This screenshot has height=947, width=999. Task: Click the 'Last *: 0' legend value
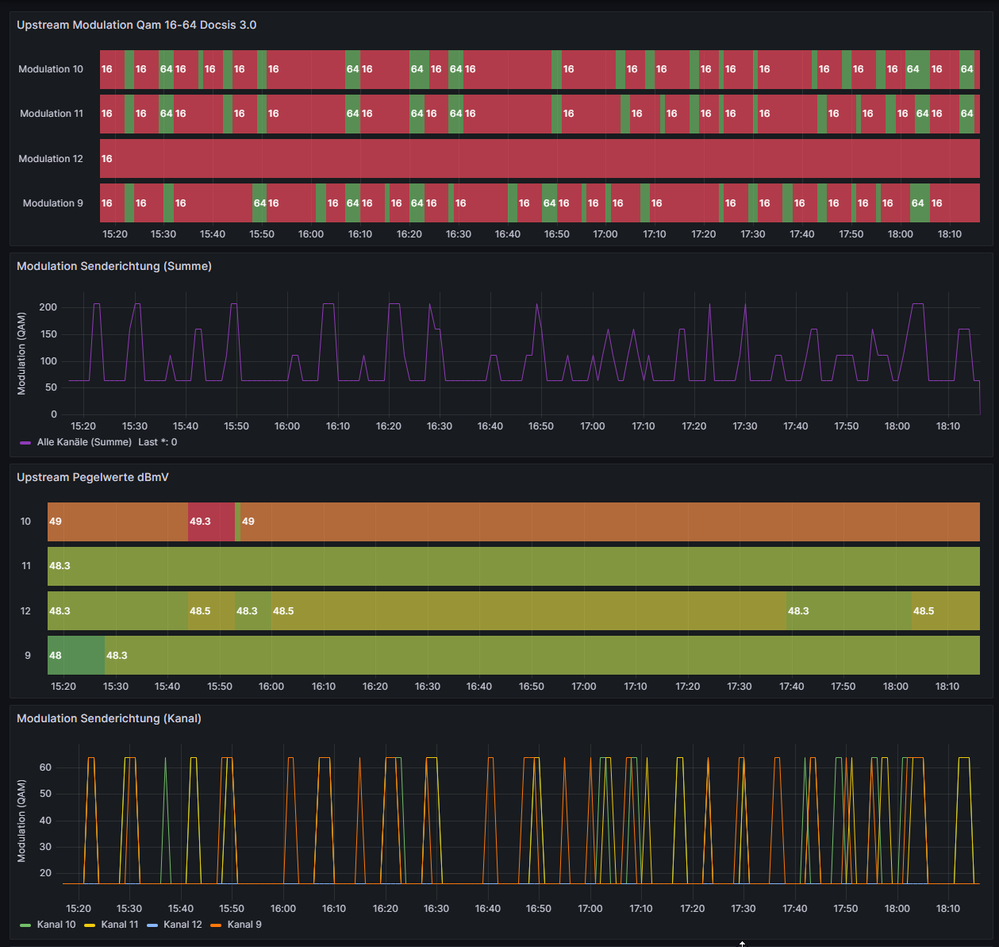point(158,442)
